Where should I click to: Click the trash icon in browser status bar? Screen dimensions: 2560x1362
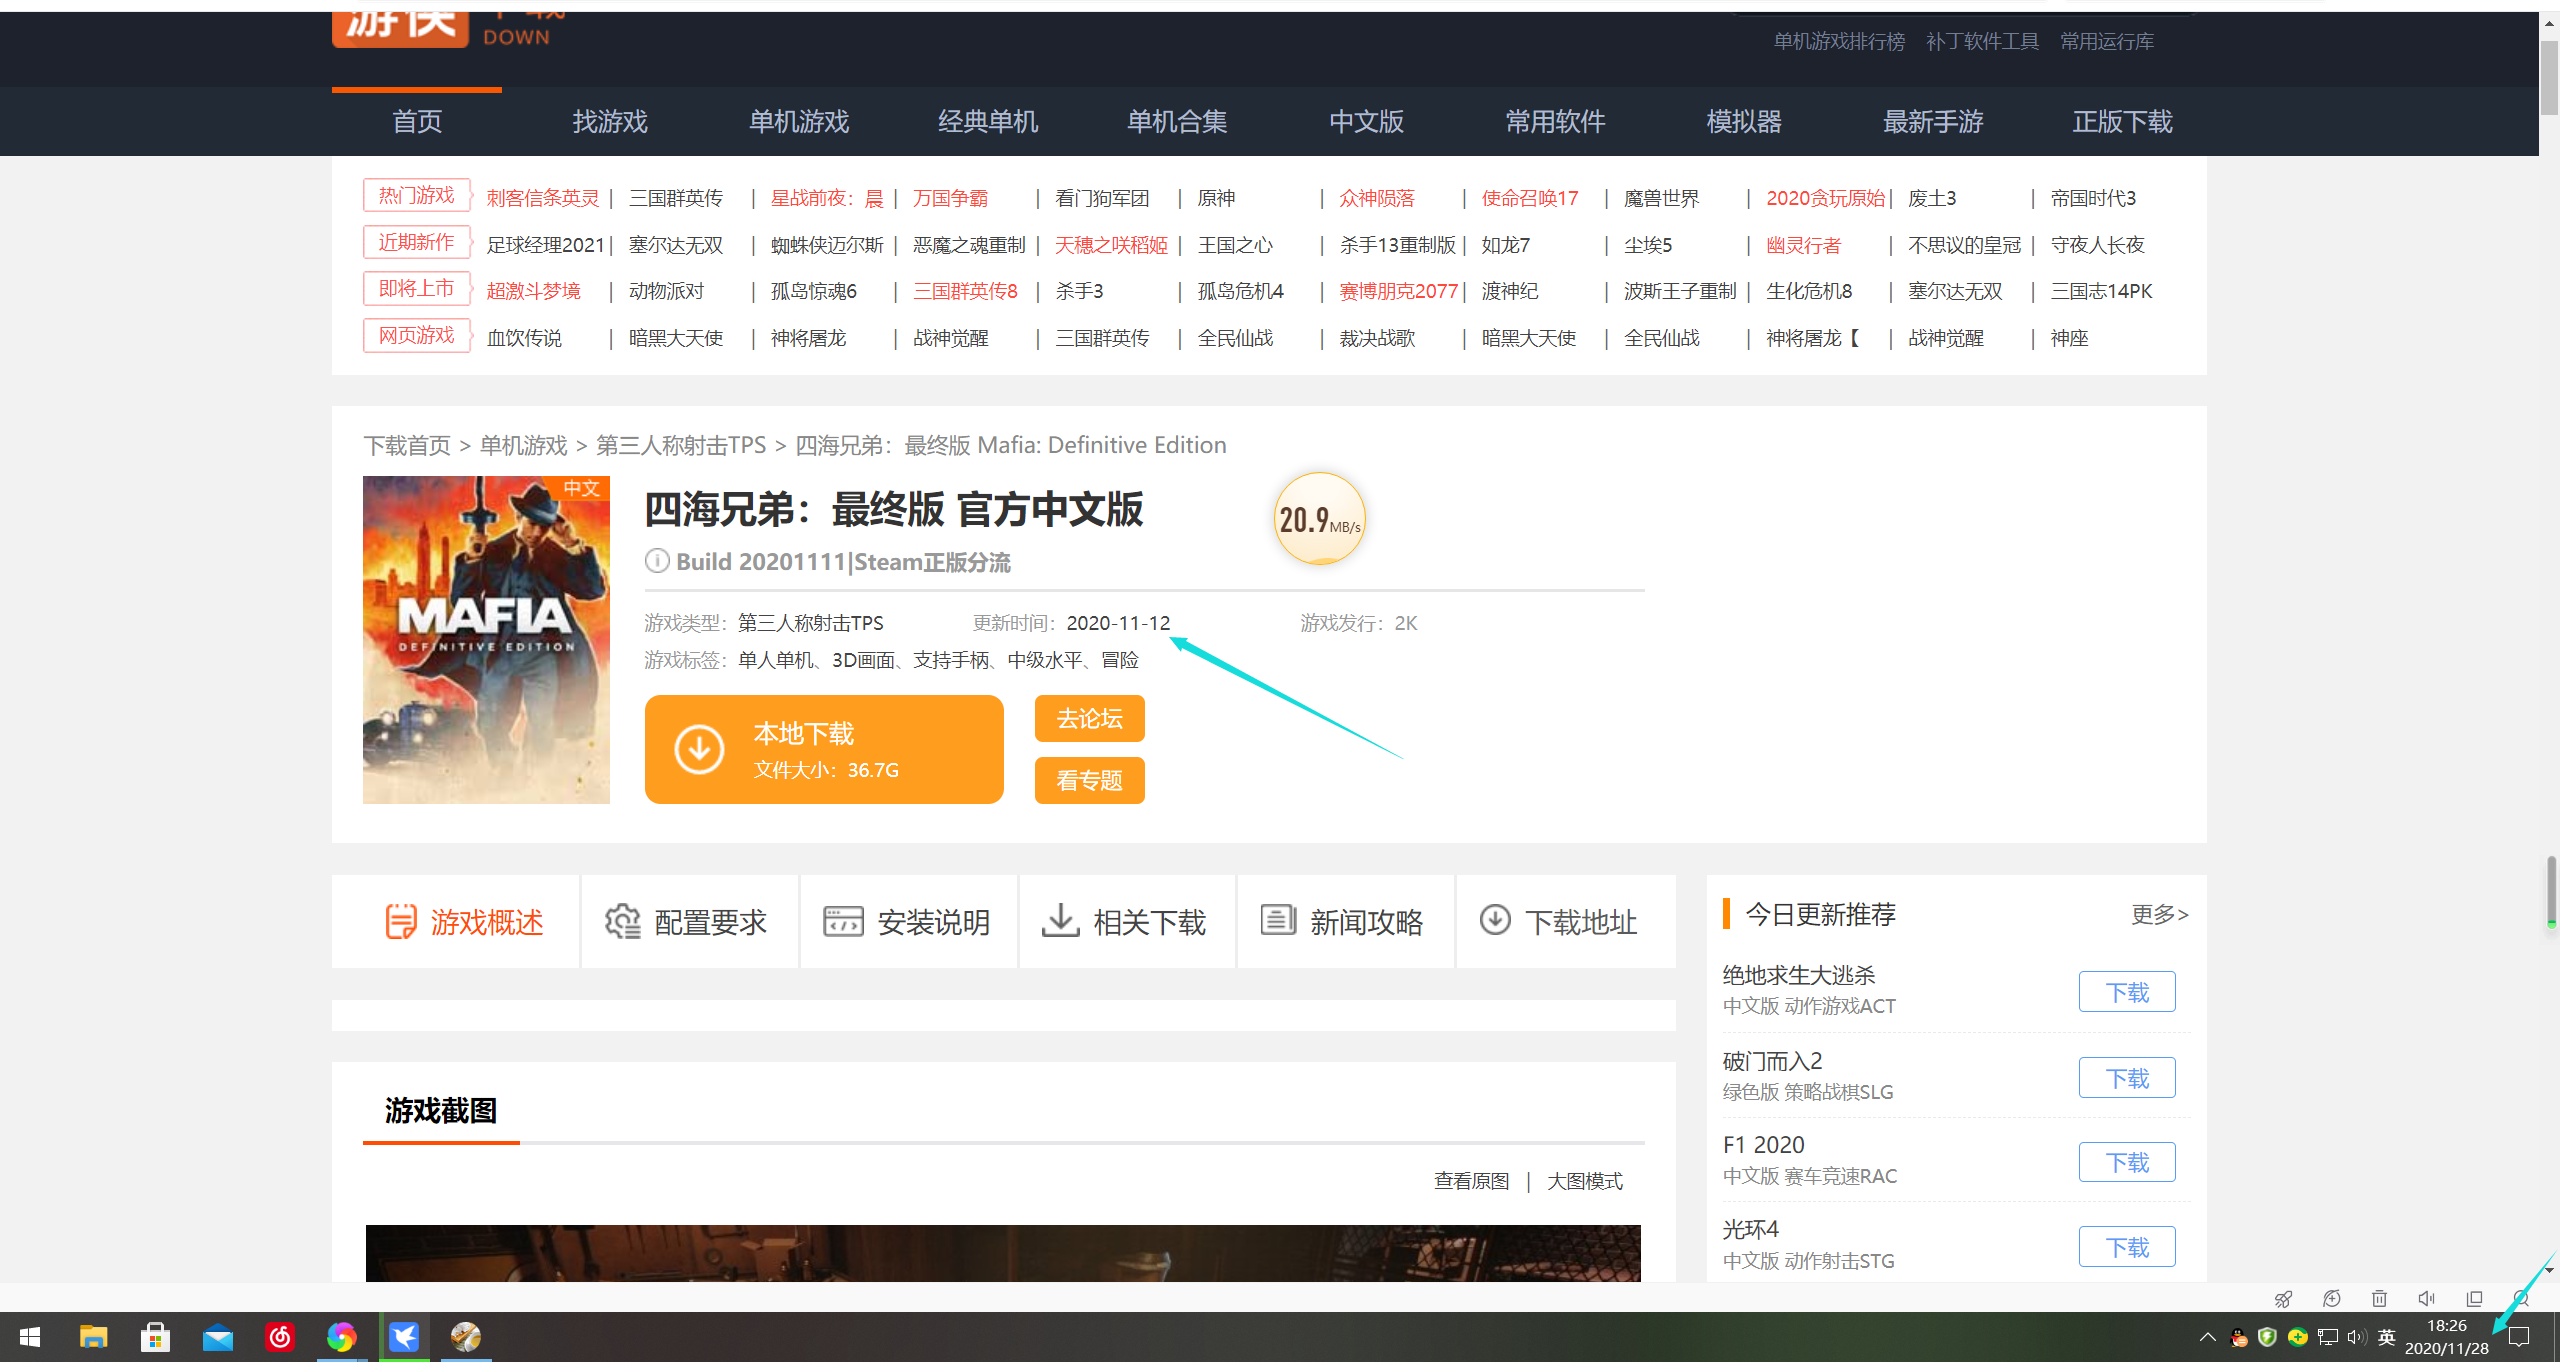coord(2379,1299)
